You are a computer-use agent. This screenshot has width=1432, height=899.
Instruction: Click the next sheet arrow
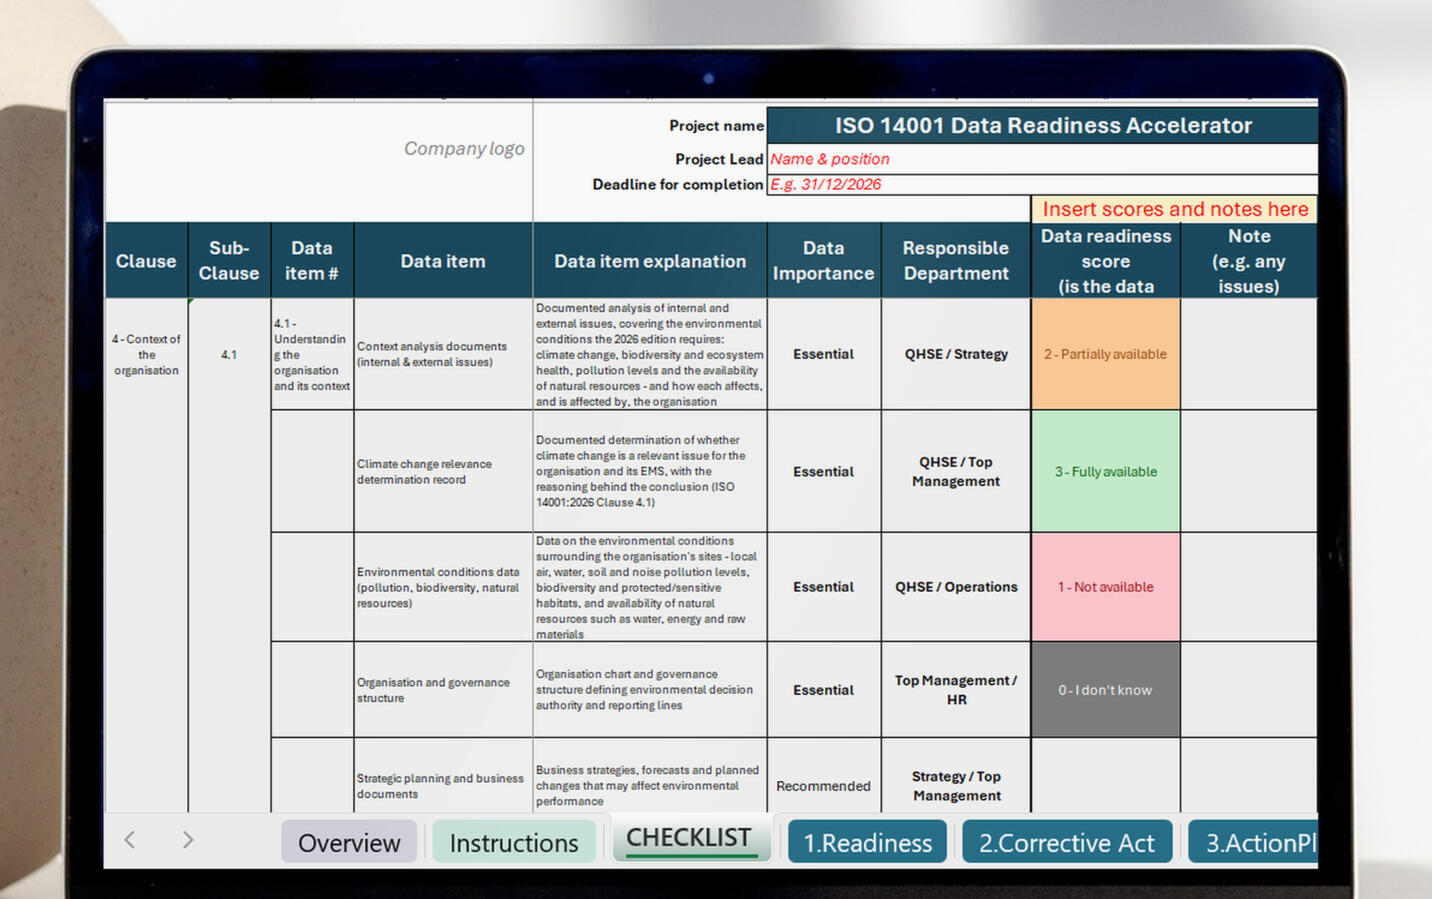188,840
